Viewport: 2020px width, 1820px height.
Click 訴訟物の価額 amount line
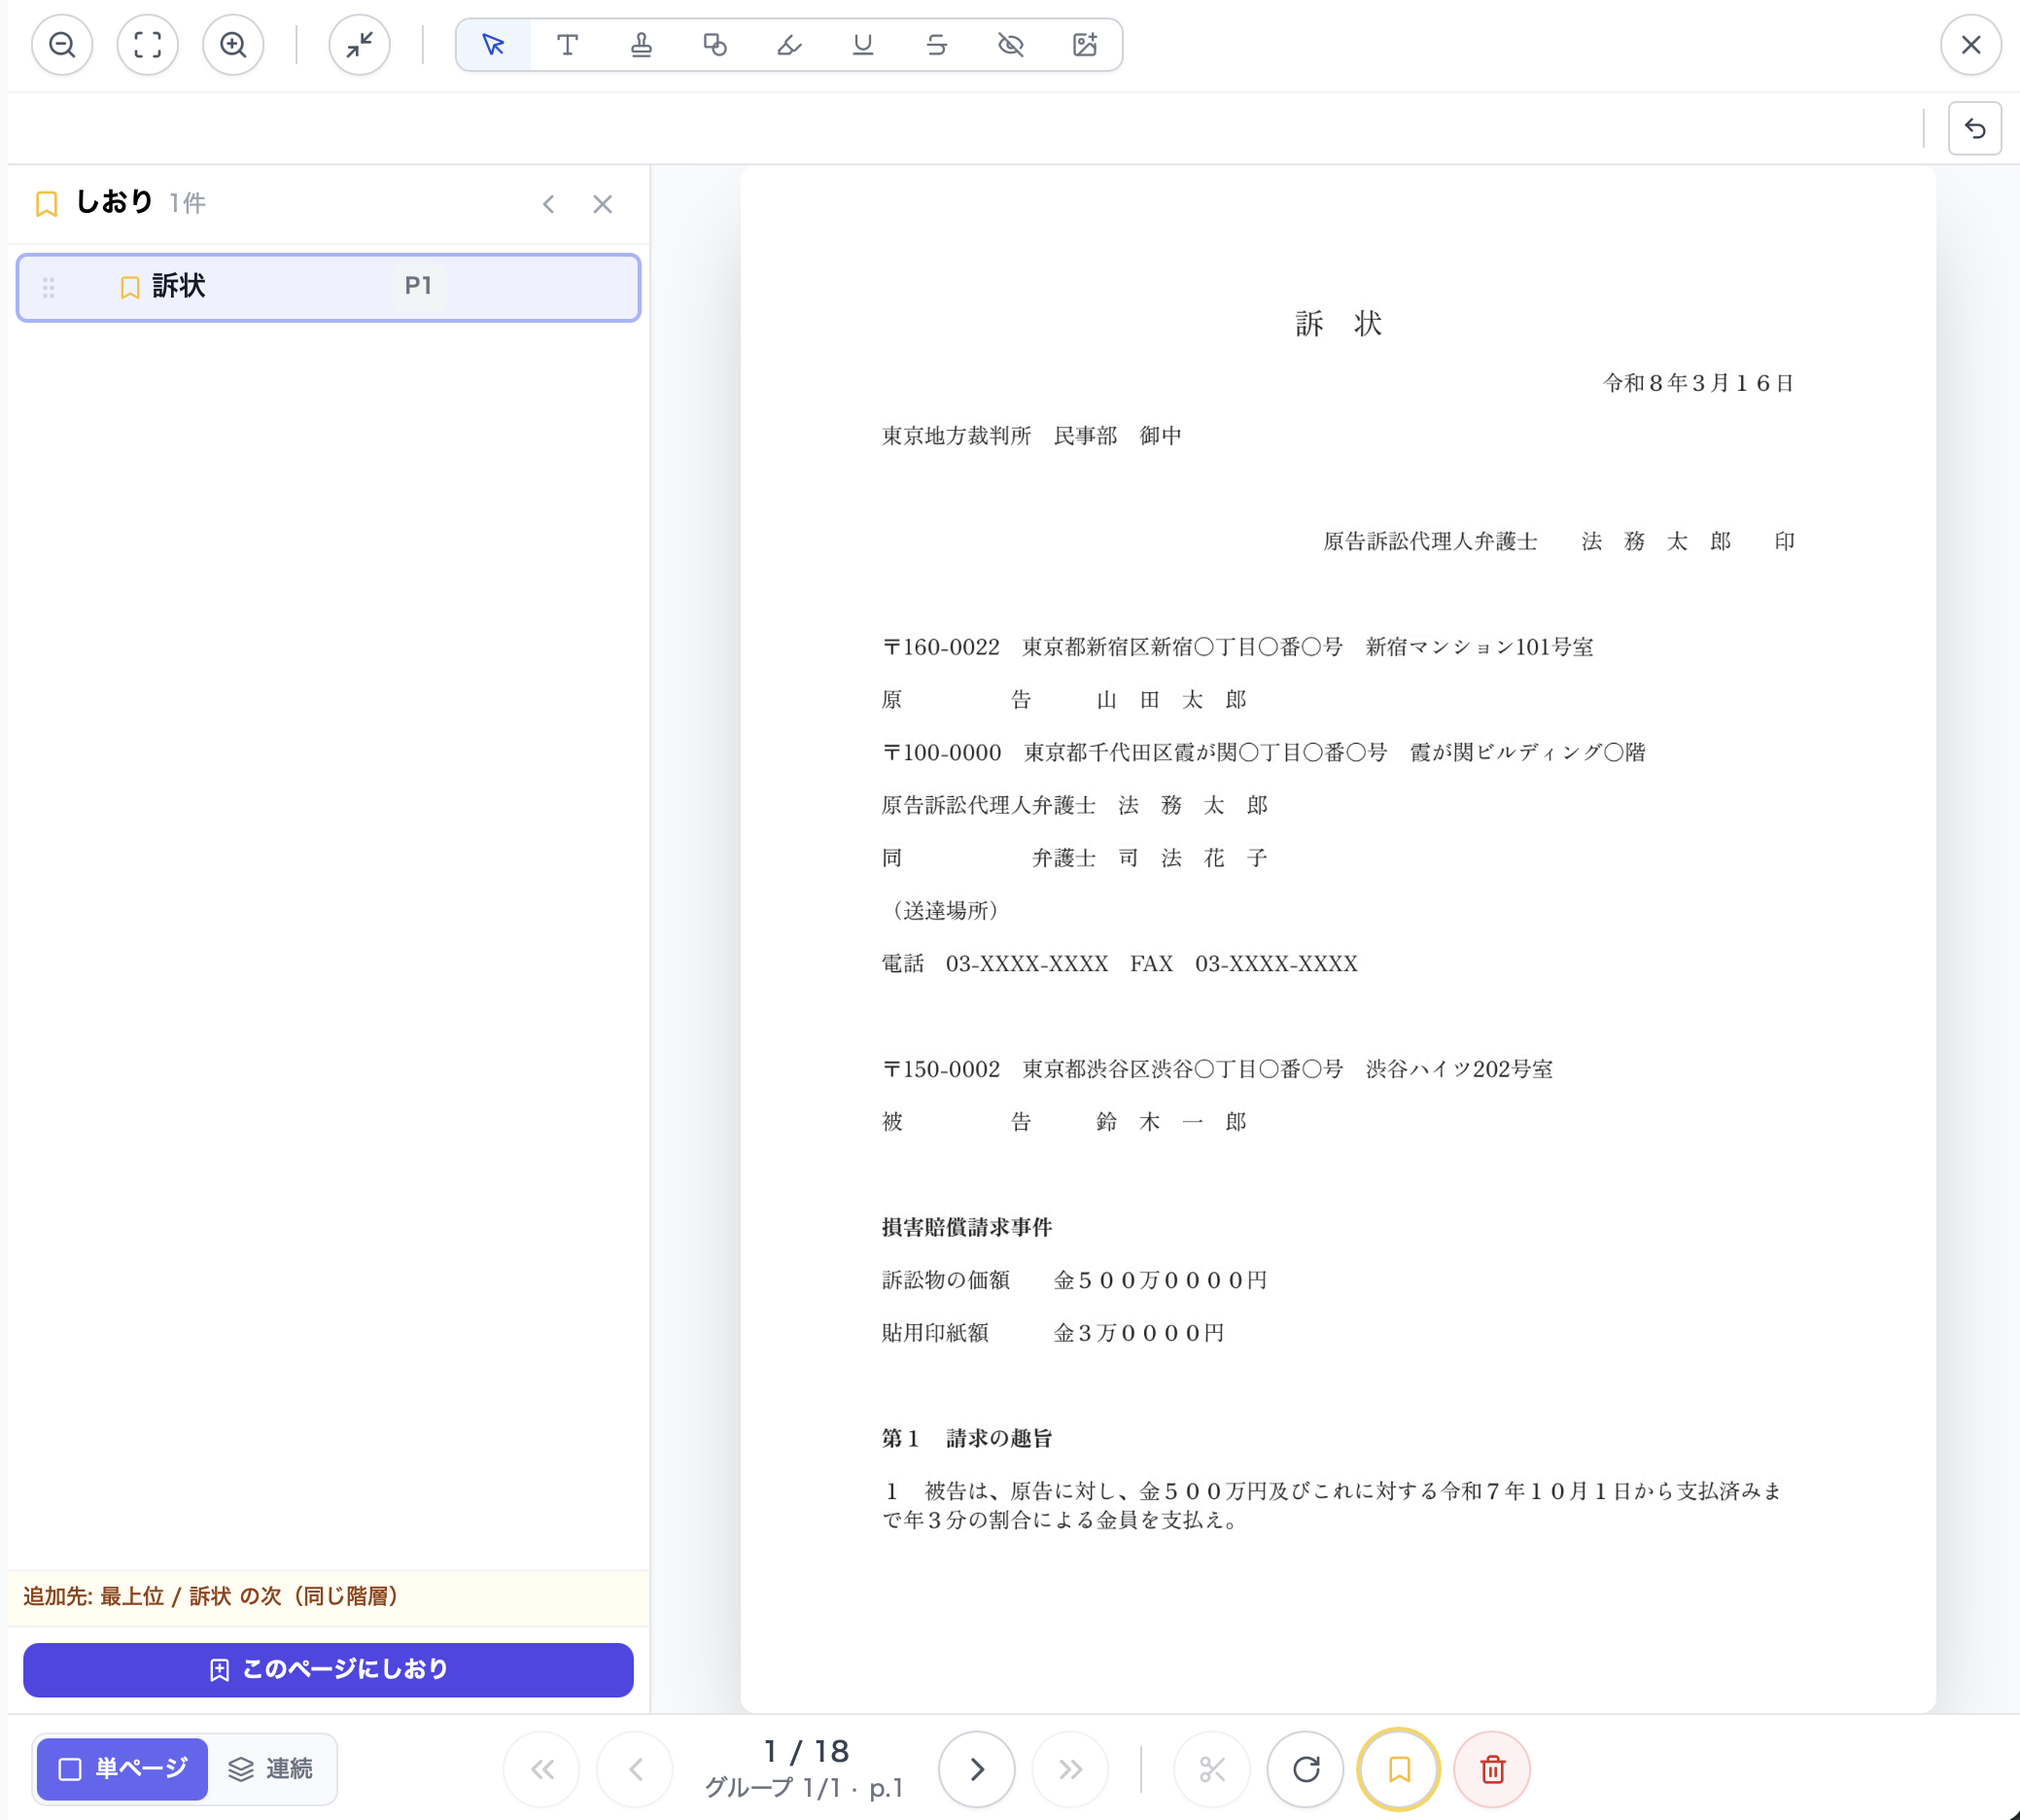coord(1075,1281)
